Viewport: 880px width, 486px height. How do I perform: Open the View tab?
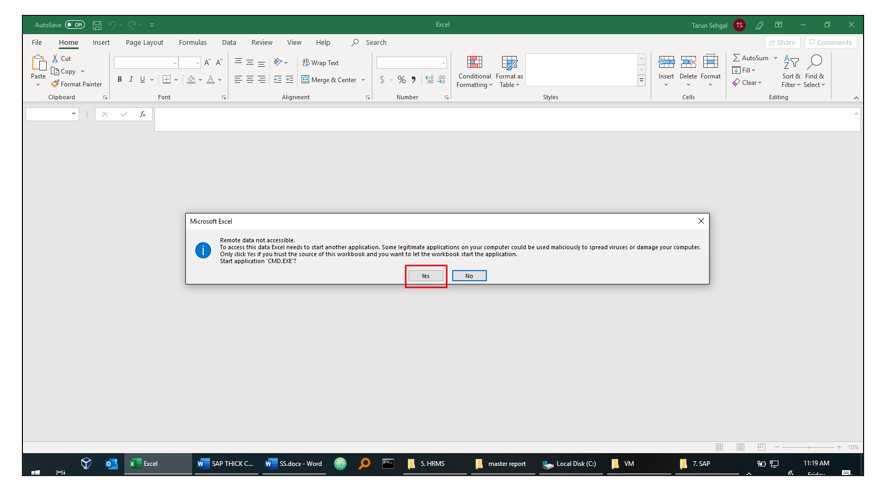tap(294, 43)
